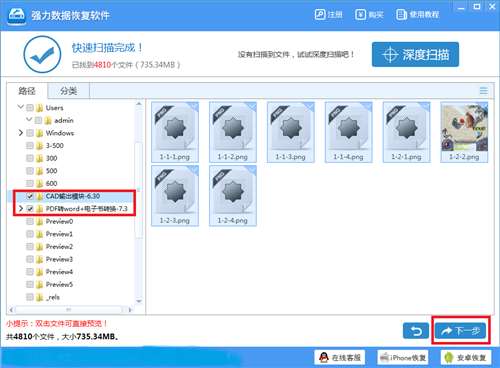Screen dimensions: 500x368
Task: Start the 深度扫描 deep scan
Action: coord(415,55)
